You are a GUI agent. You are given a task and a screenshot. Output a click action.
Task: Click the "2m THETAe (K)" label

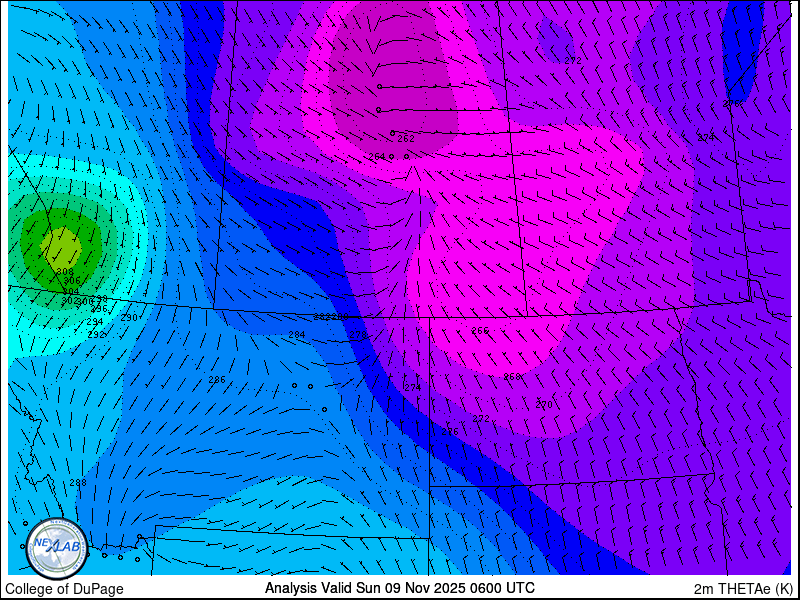[x=744, y=589]
